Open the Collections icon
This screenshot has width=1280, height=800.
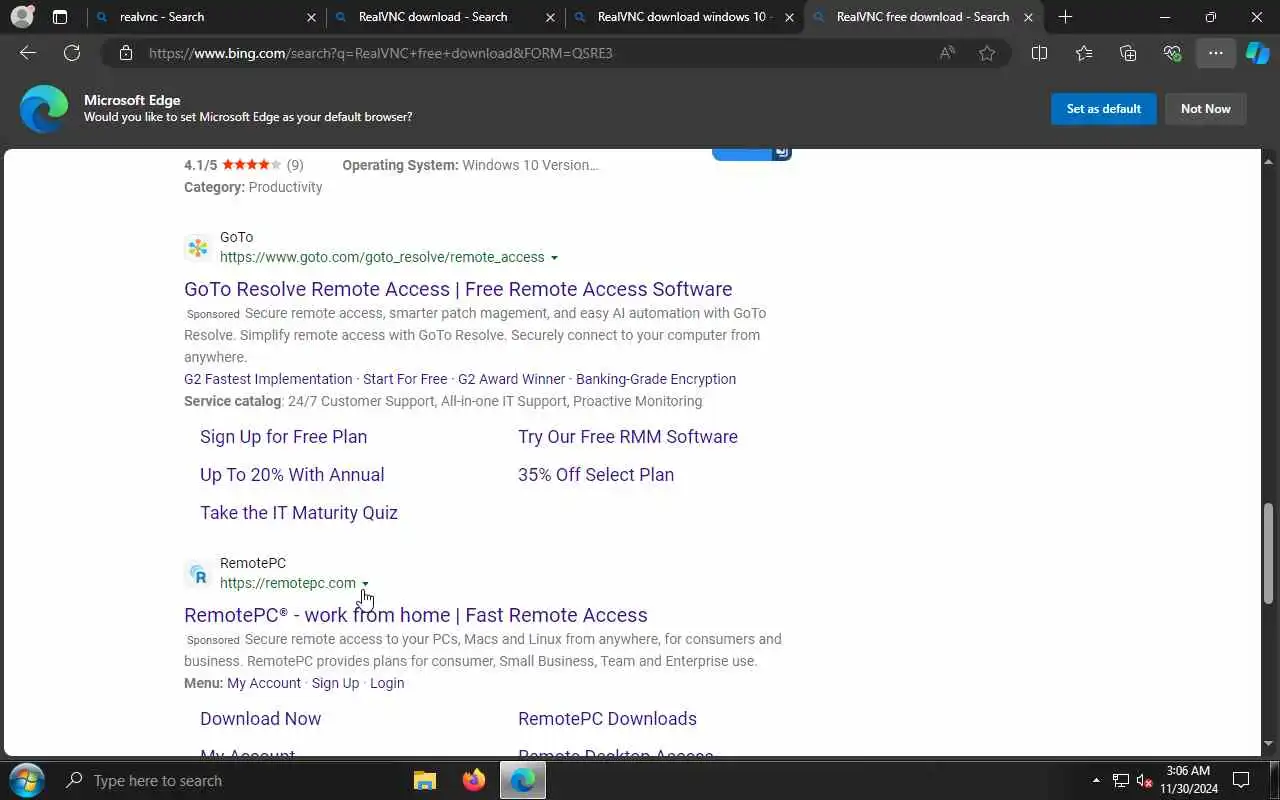pos(1128,53)
